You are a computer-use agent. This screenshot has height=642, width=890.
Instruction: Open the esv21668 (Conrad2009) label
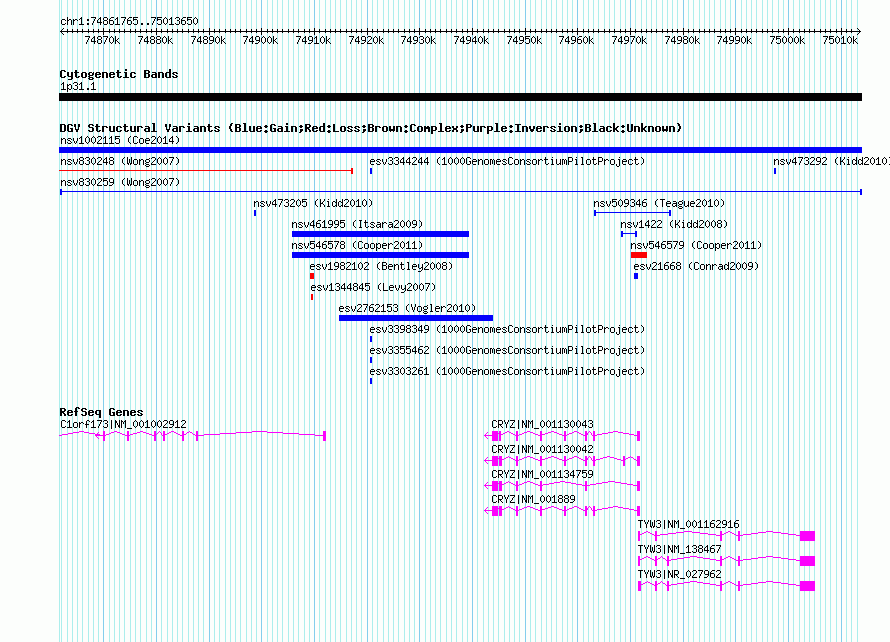(696, 266)
